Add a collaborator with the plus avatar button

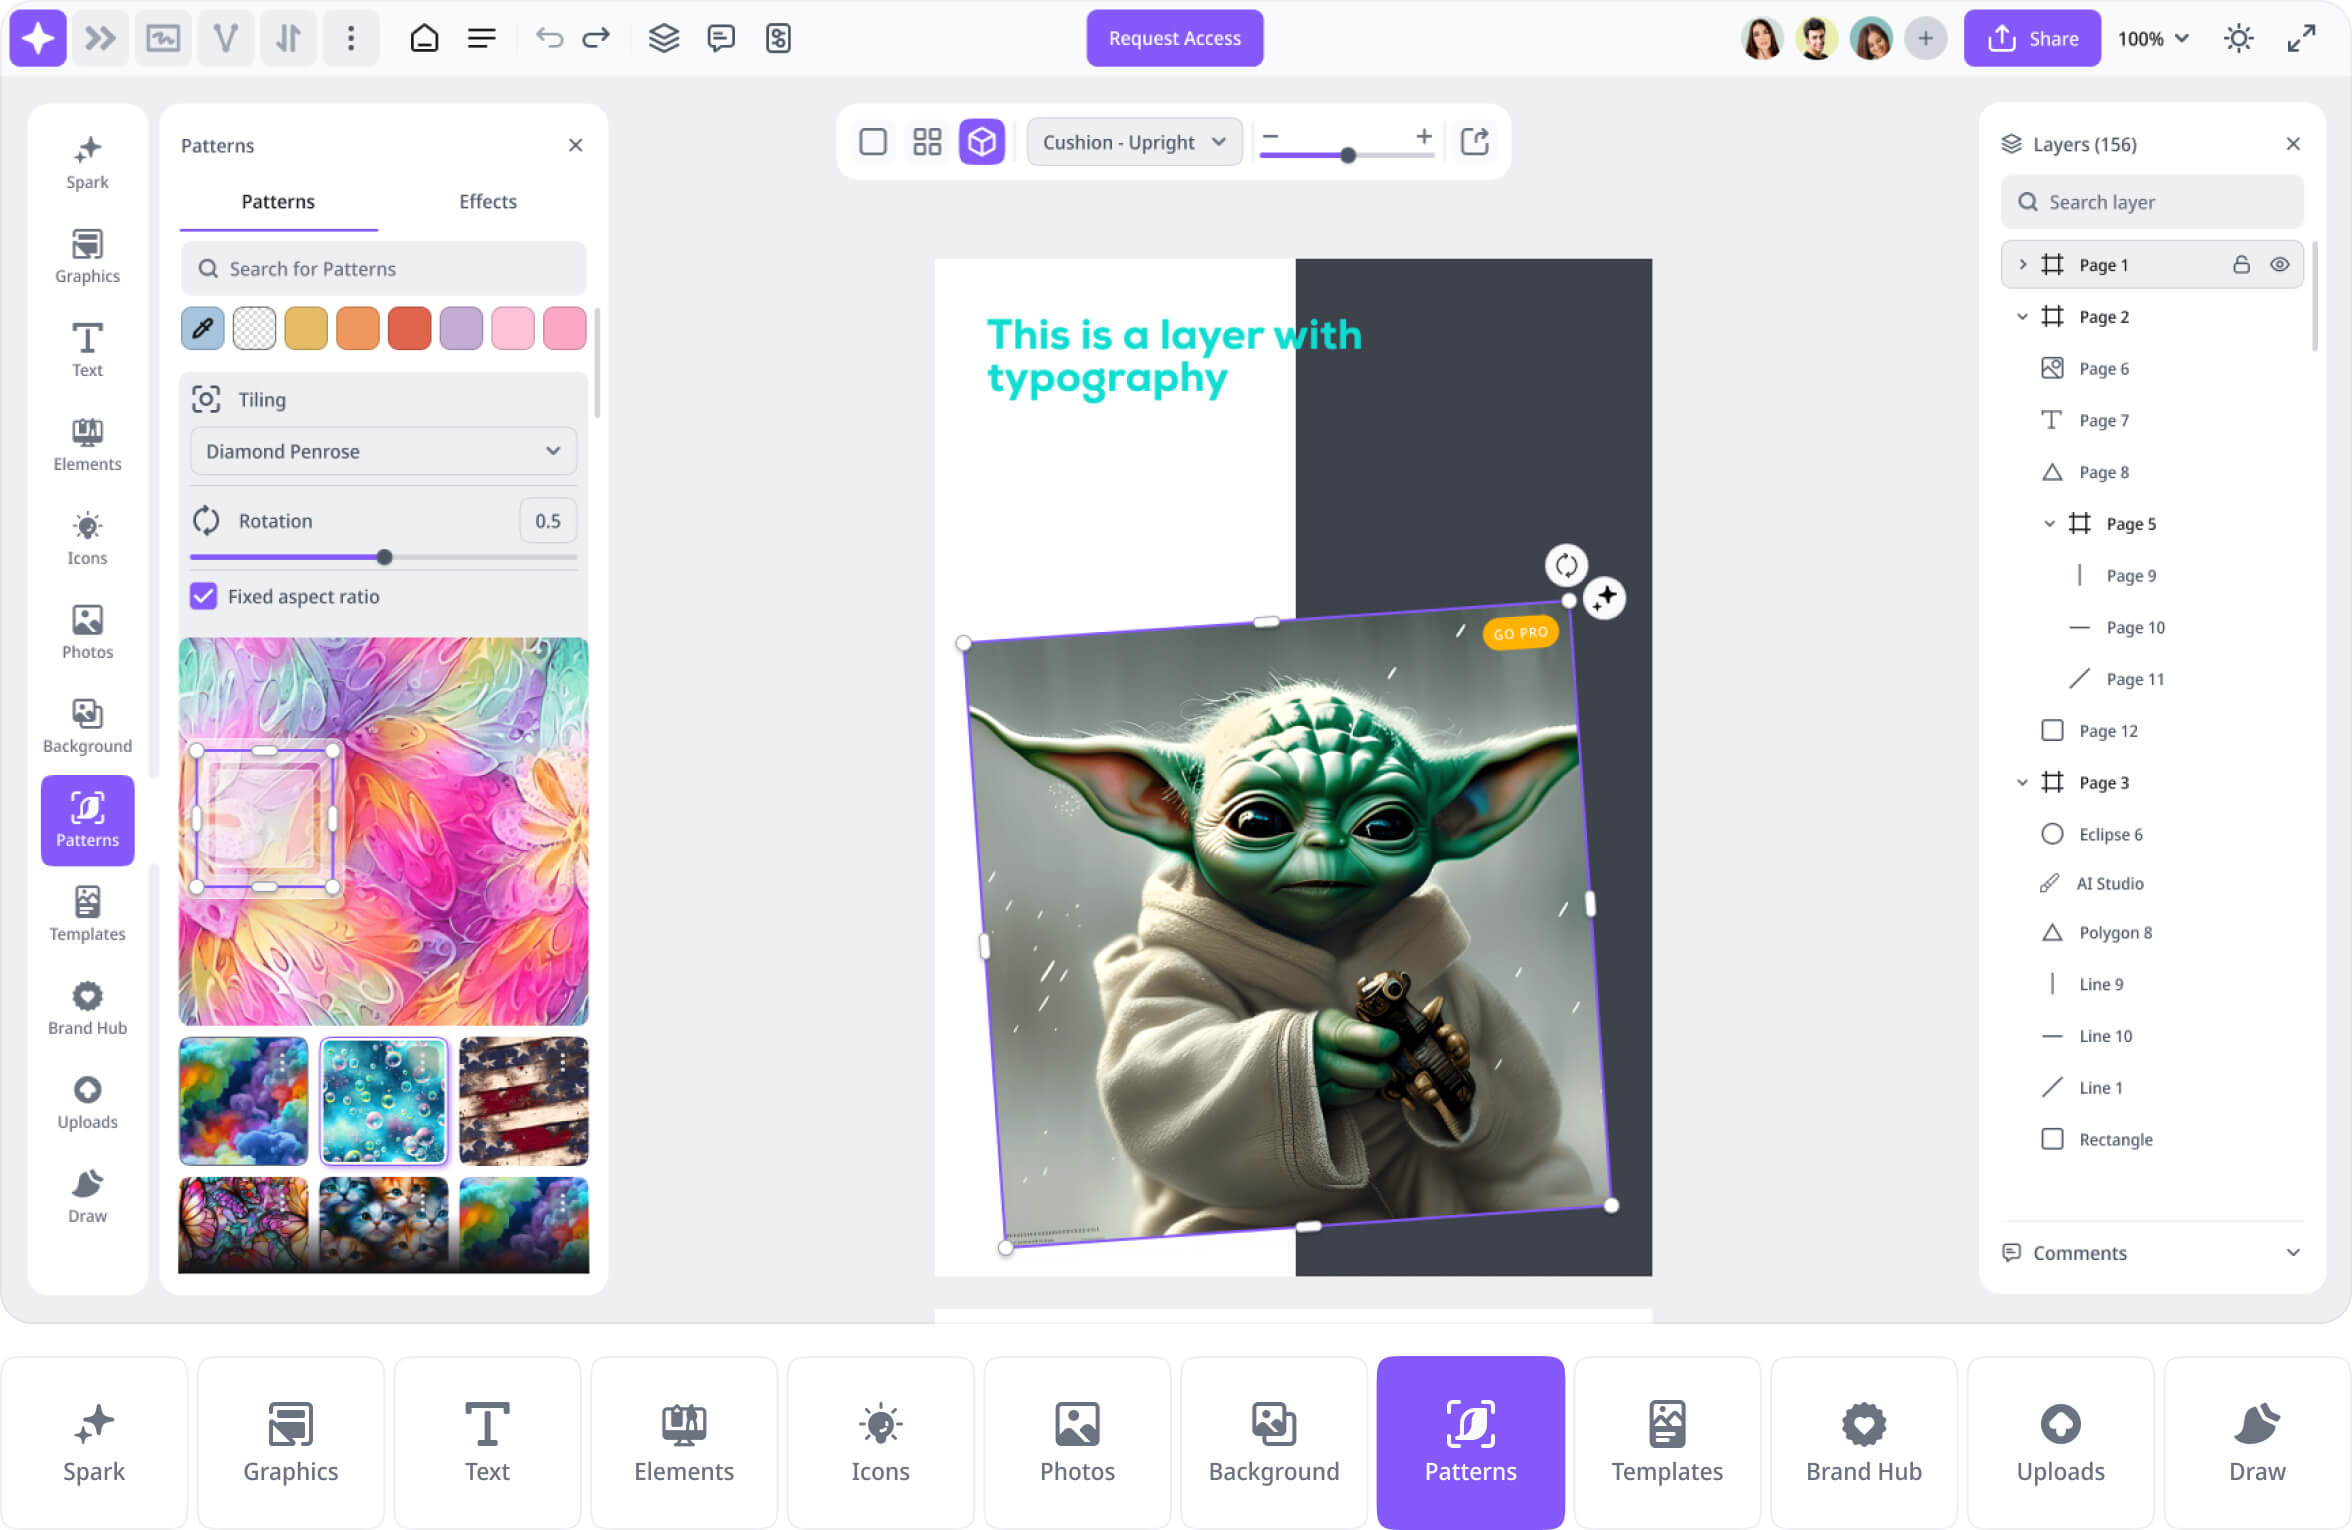tap(1925, 38)
